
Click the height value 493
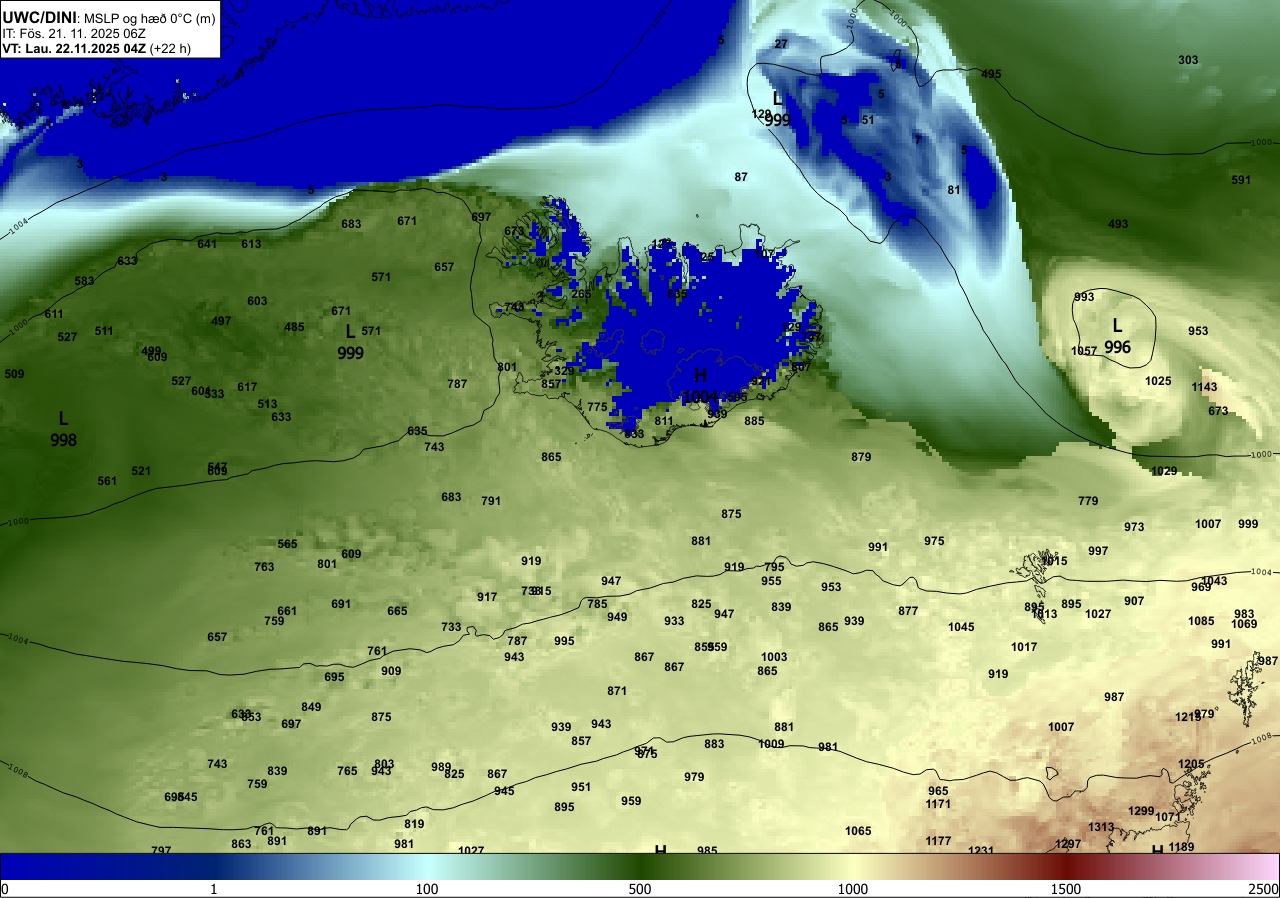pyautogui.click(x=1118, y=224)
